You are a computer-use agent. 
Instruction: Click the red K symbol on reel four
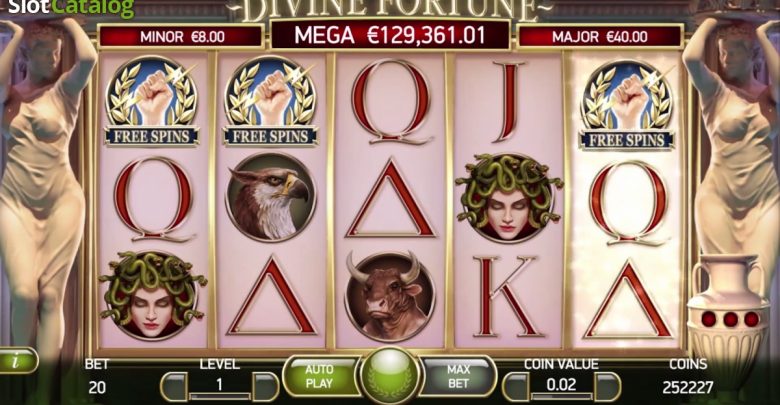coord(507,297)
